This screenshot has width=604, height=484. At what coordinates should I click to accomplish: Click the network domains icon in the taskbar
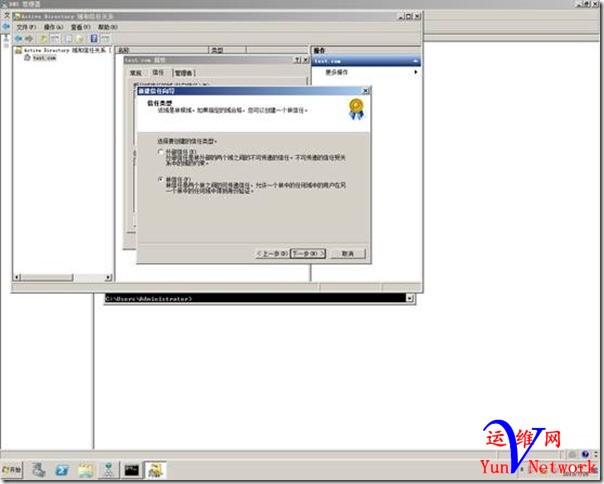(109, 470)
